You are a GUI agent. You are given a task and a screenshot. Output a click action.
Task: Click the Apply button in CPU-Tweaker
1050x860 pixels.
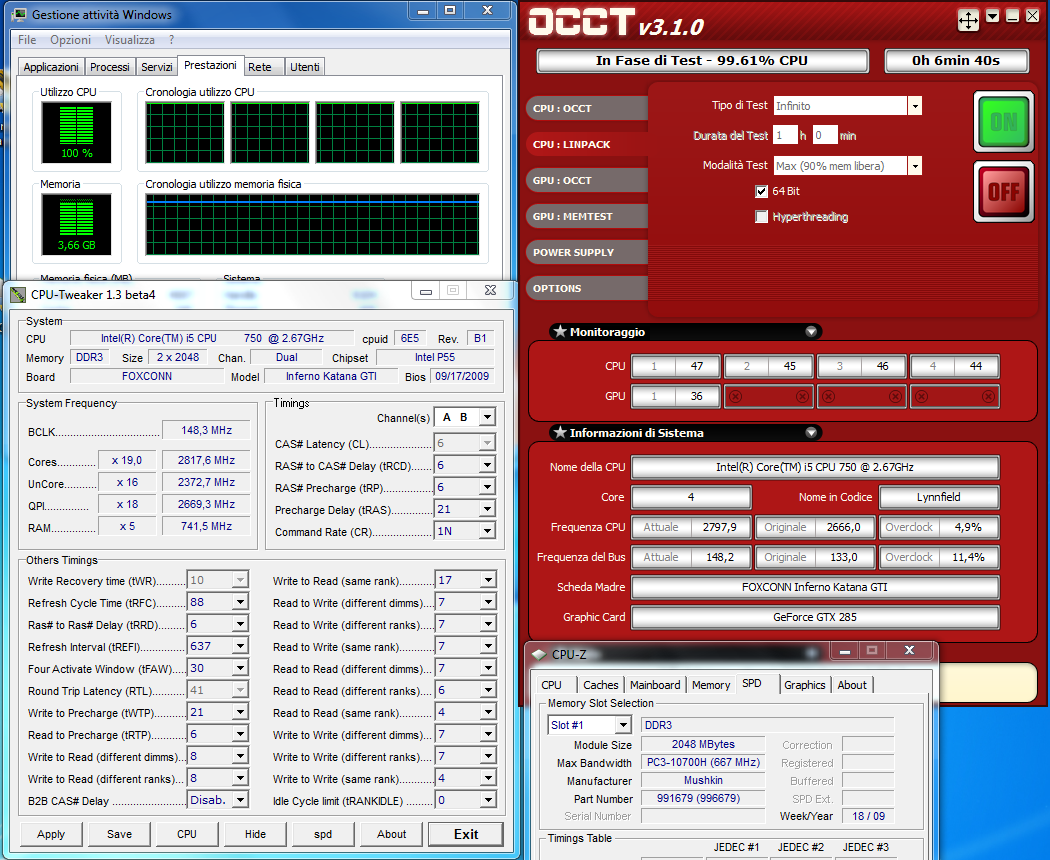coord(51,835)
